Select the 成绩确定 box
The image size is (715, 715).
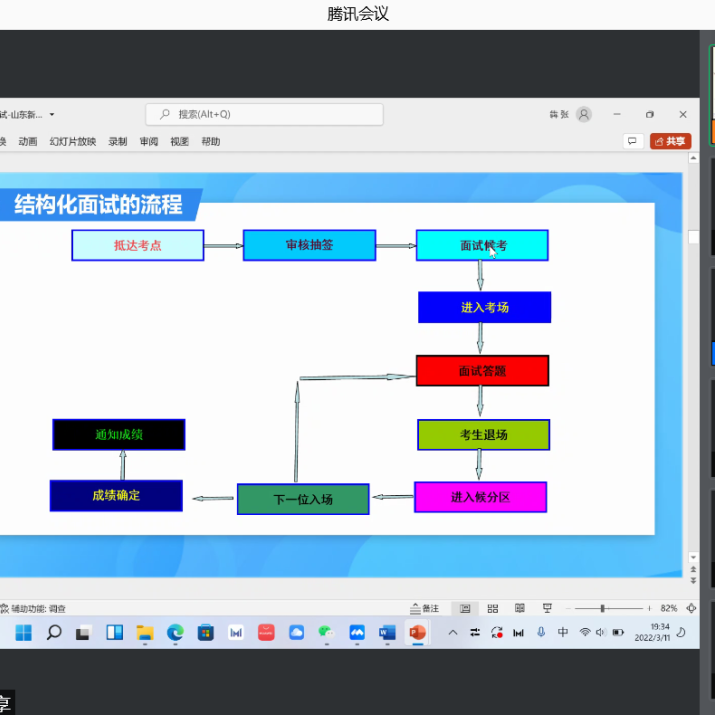pyautogui.click(x=116, y=496)
